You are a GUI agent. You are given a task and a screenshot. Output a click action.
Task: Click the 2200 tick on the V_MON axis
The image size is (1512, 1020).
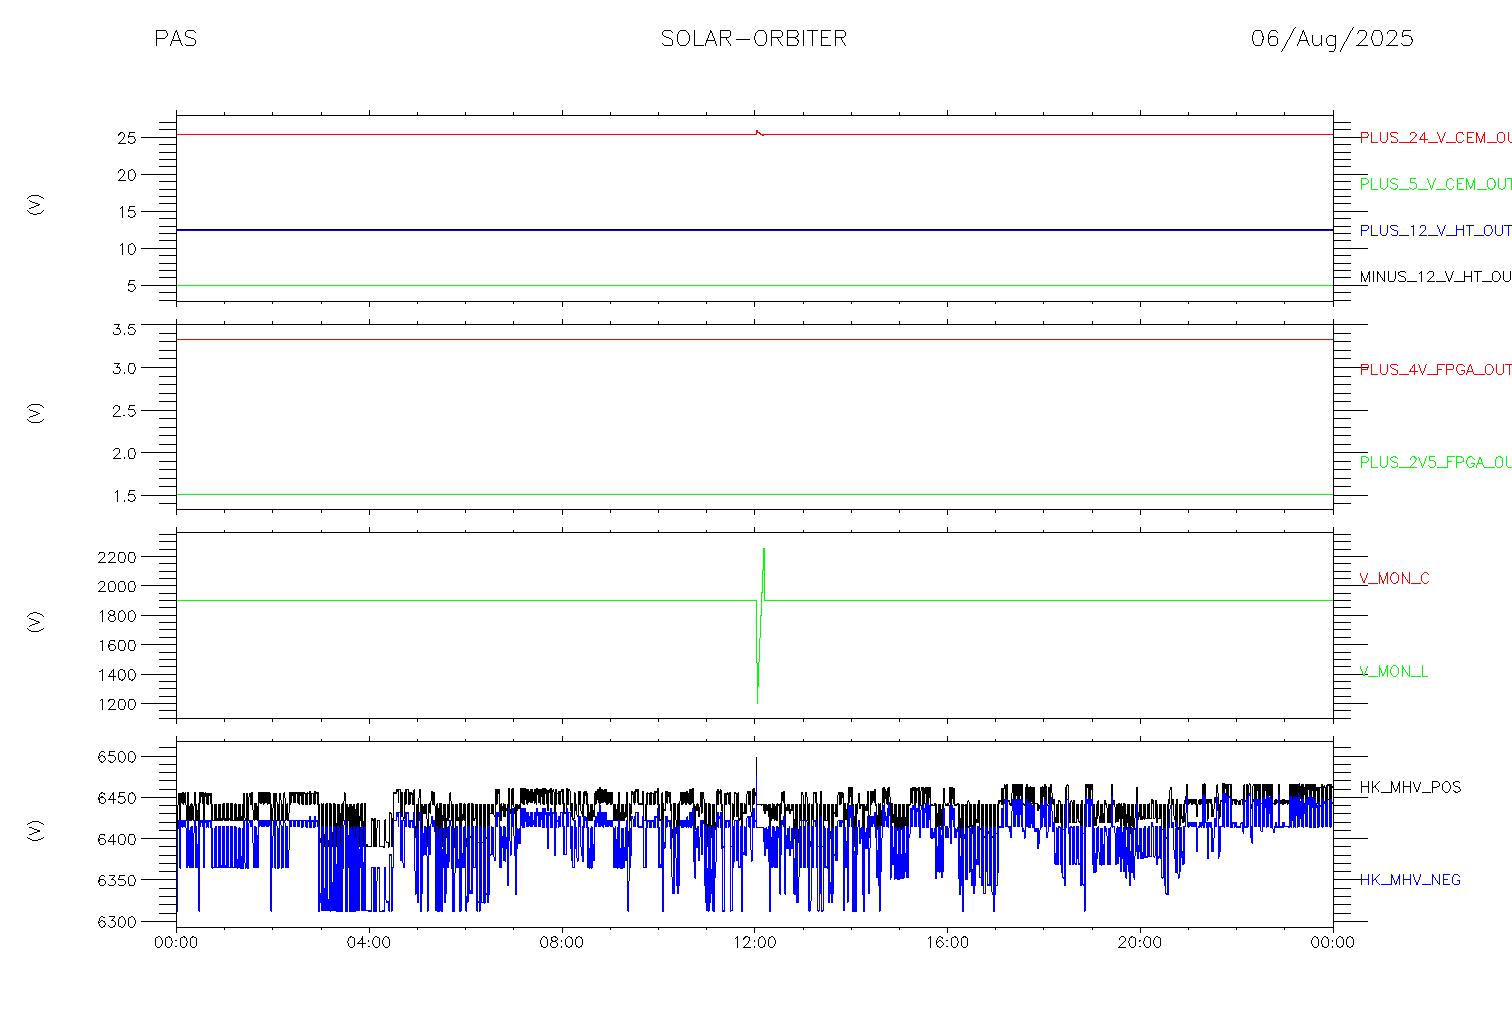pos(117,556)
